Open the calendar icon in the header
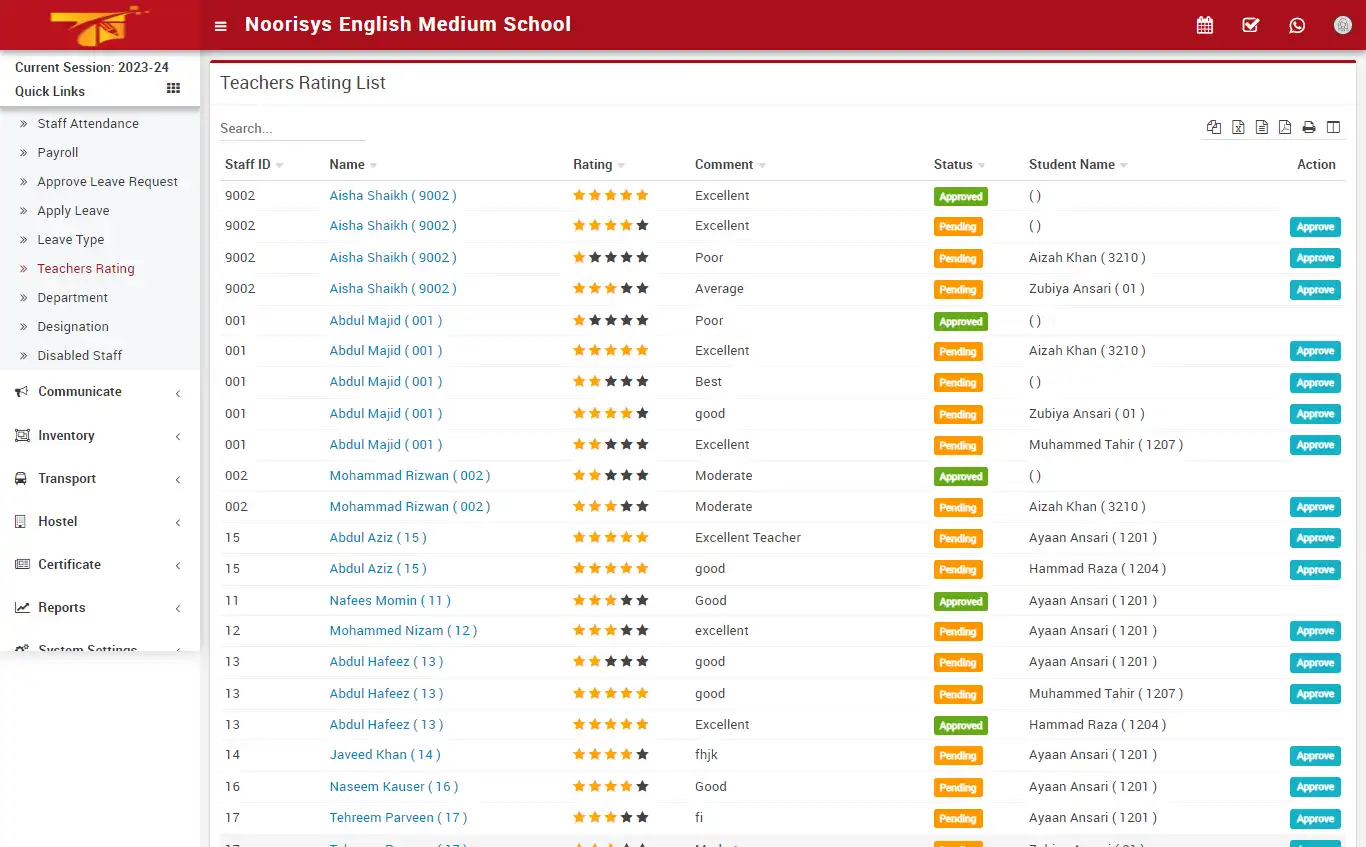The height and width of the screenshot is (847, 1366). 1204,24
